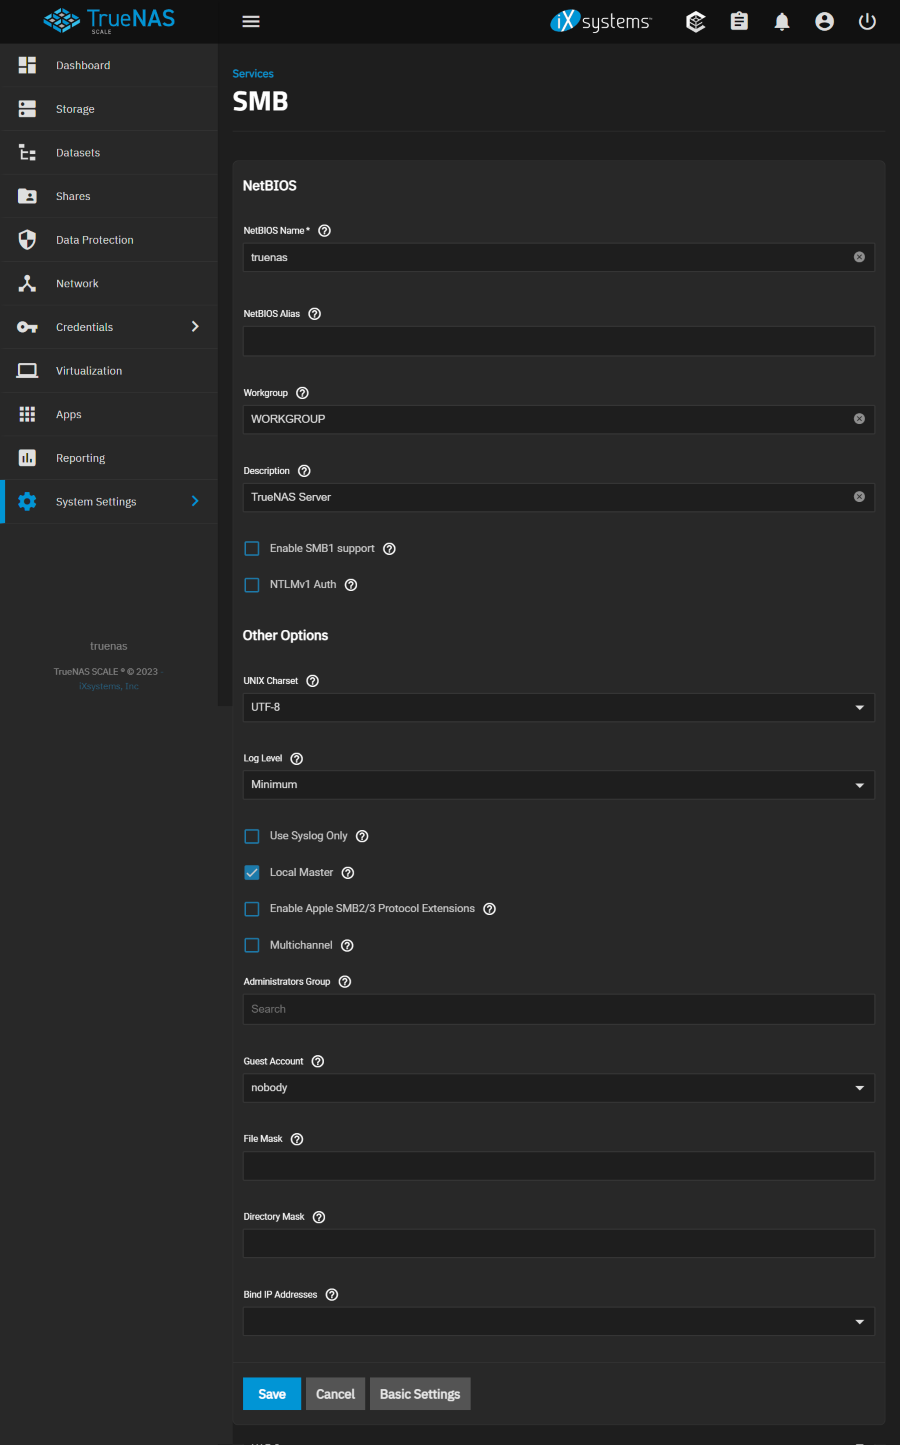Clear the NetBIOS Name field
The image size is (900, 1445).
[859, 257]
